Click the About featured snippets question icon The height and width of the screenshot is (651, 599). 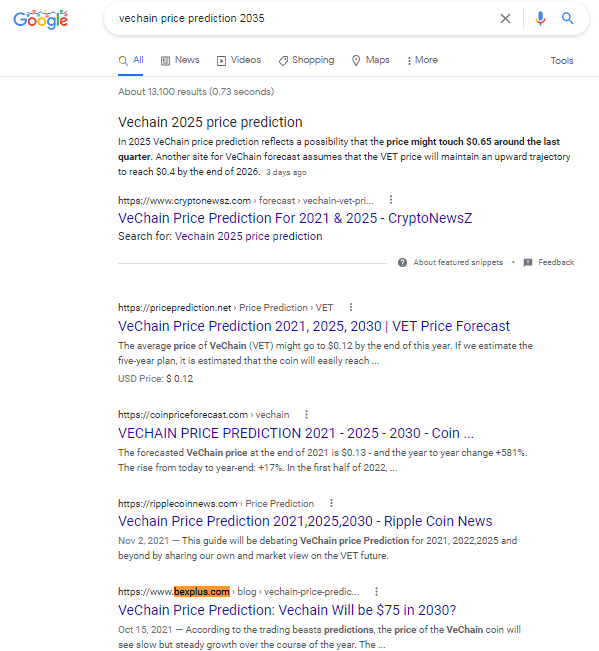tap(402, 262)
